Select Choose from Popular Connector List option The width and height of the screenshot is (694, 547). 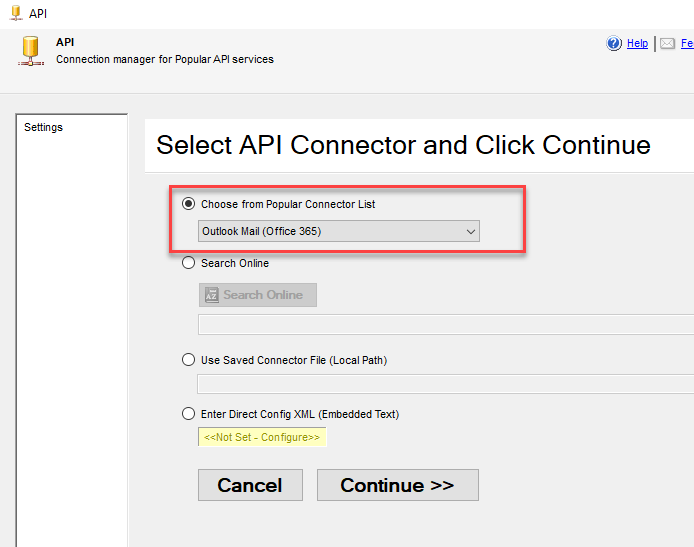[x=189, y=204]
